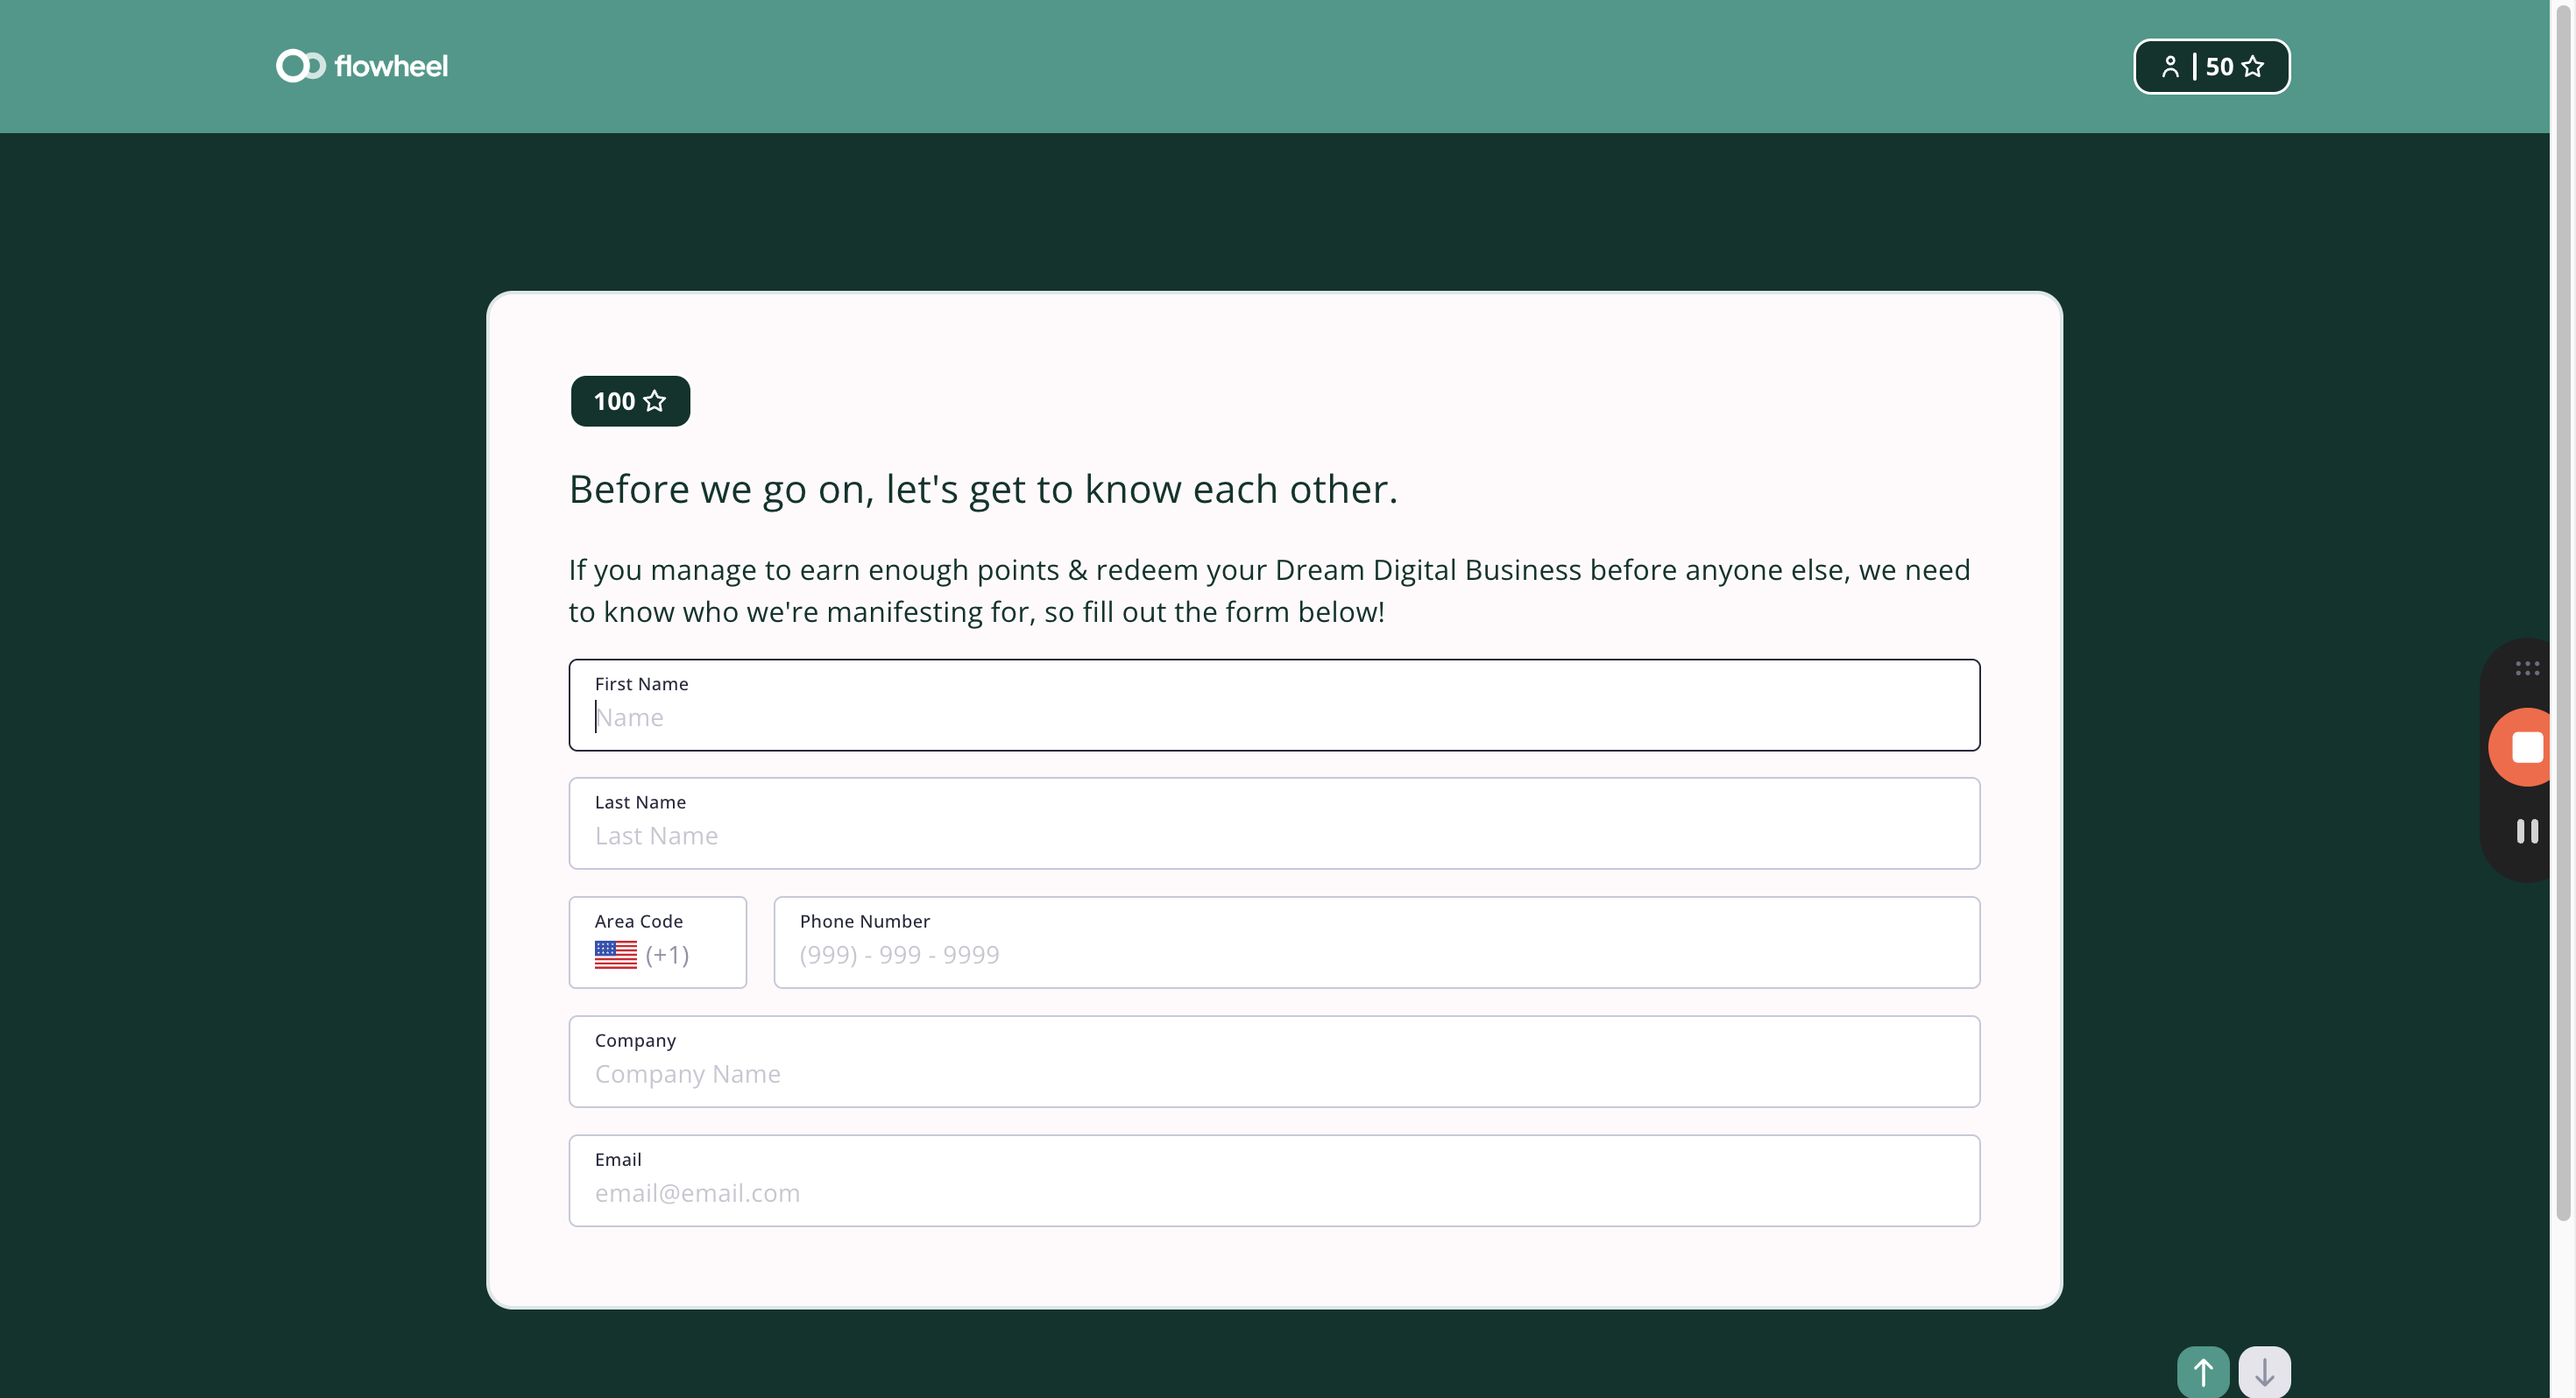Focus the Company name field

click(1274, 1061)
